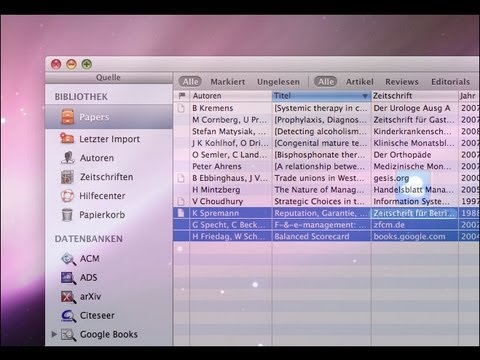Click the Letzter Import icon
The image size is (480, 360).
pyautogui.click(x=67, y=138)
